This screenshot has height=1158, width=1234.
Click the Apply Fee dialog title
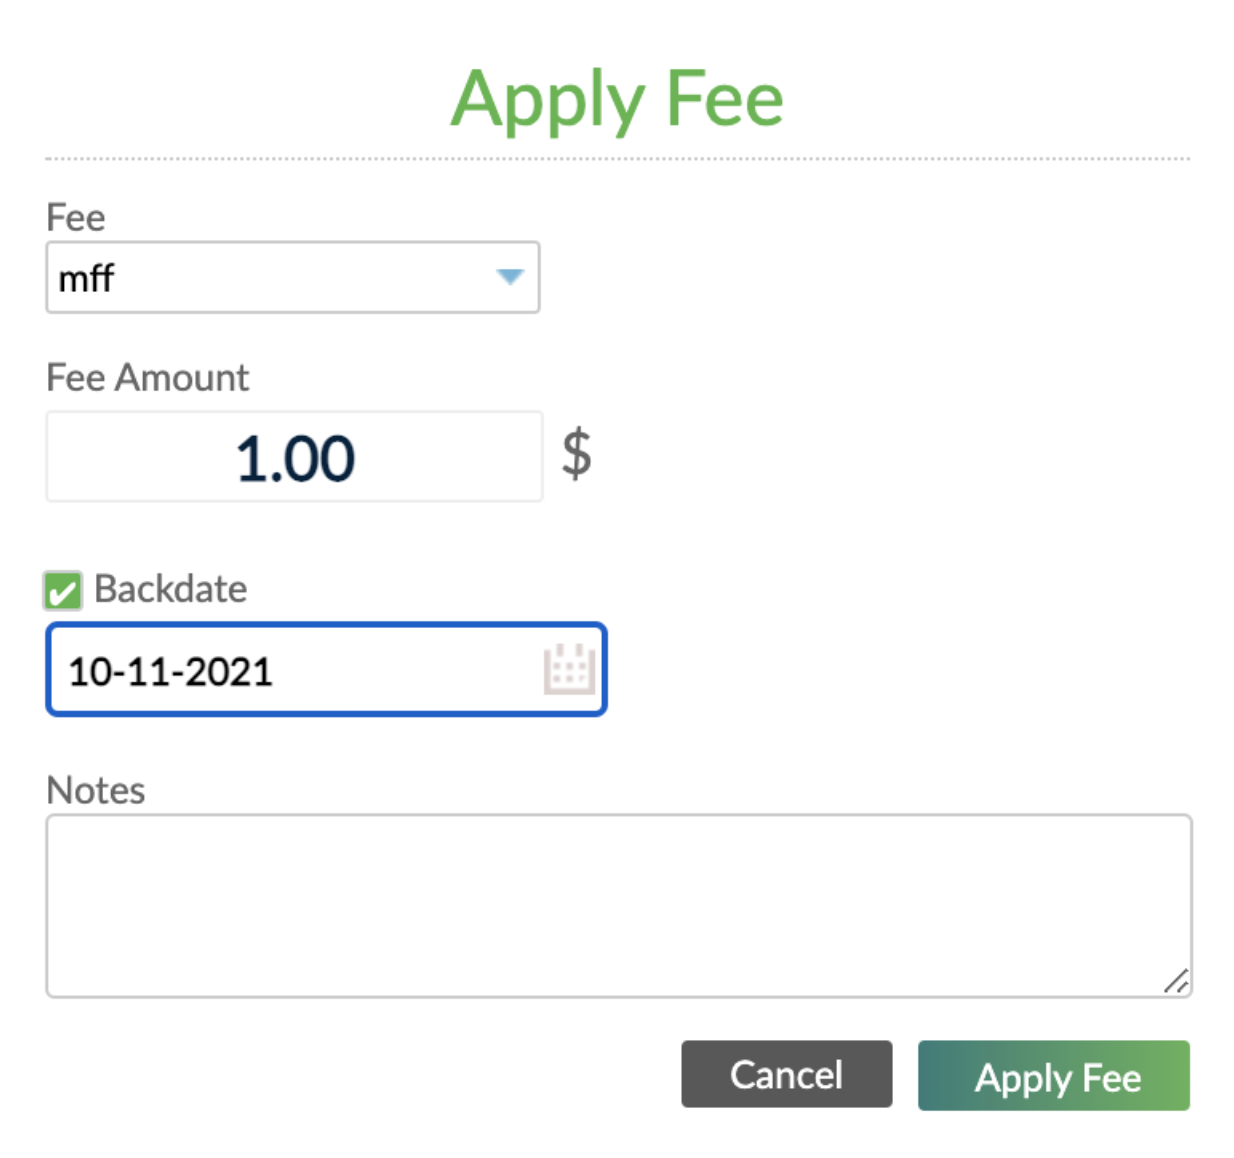click(617, 97)
